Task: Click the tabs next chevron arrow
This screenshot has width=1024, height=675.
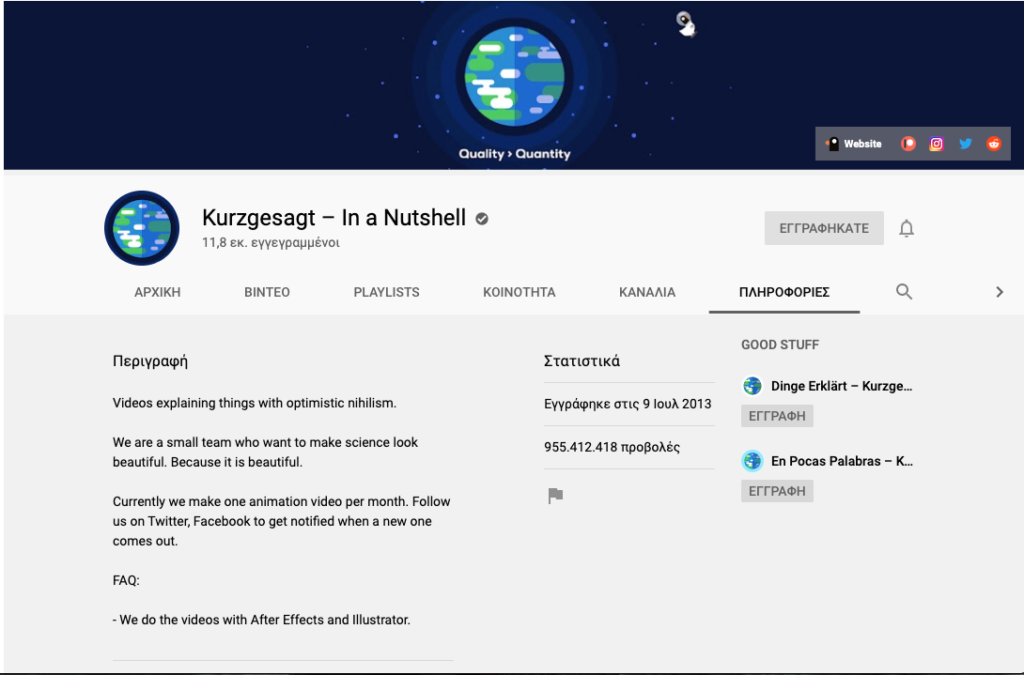Action: pos(999,292)
